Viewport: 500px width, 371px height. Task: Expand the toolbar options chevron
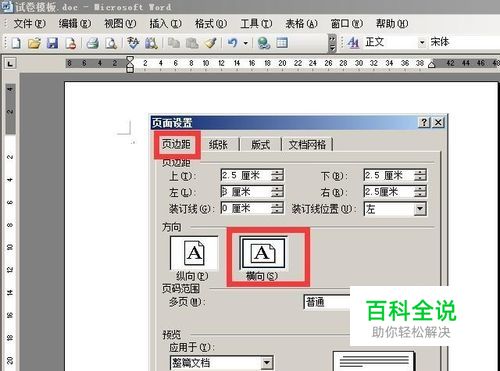332,43
